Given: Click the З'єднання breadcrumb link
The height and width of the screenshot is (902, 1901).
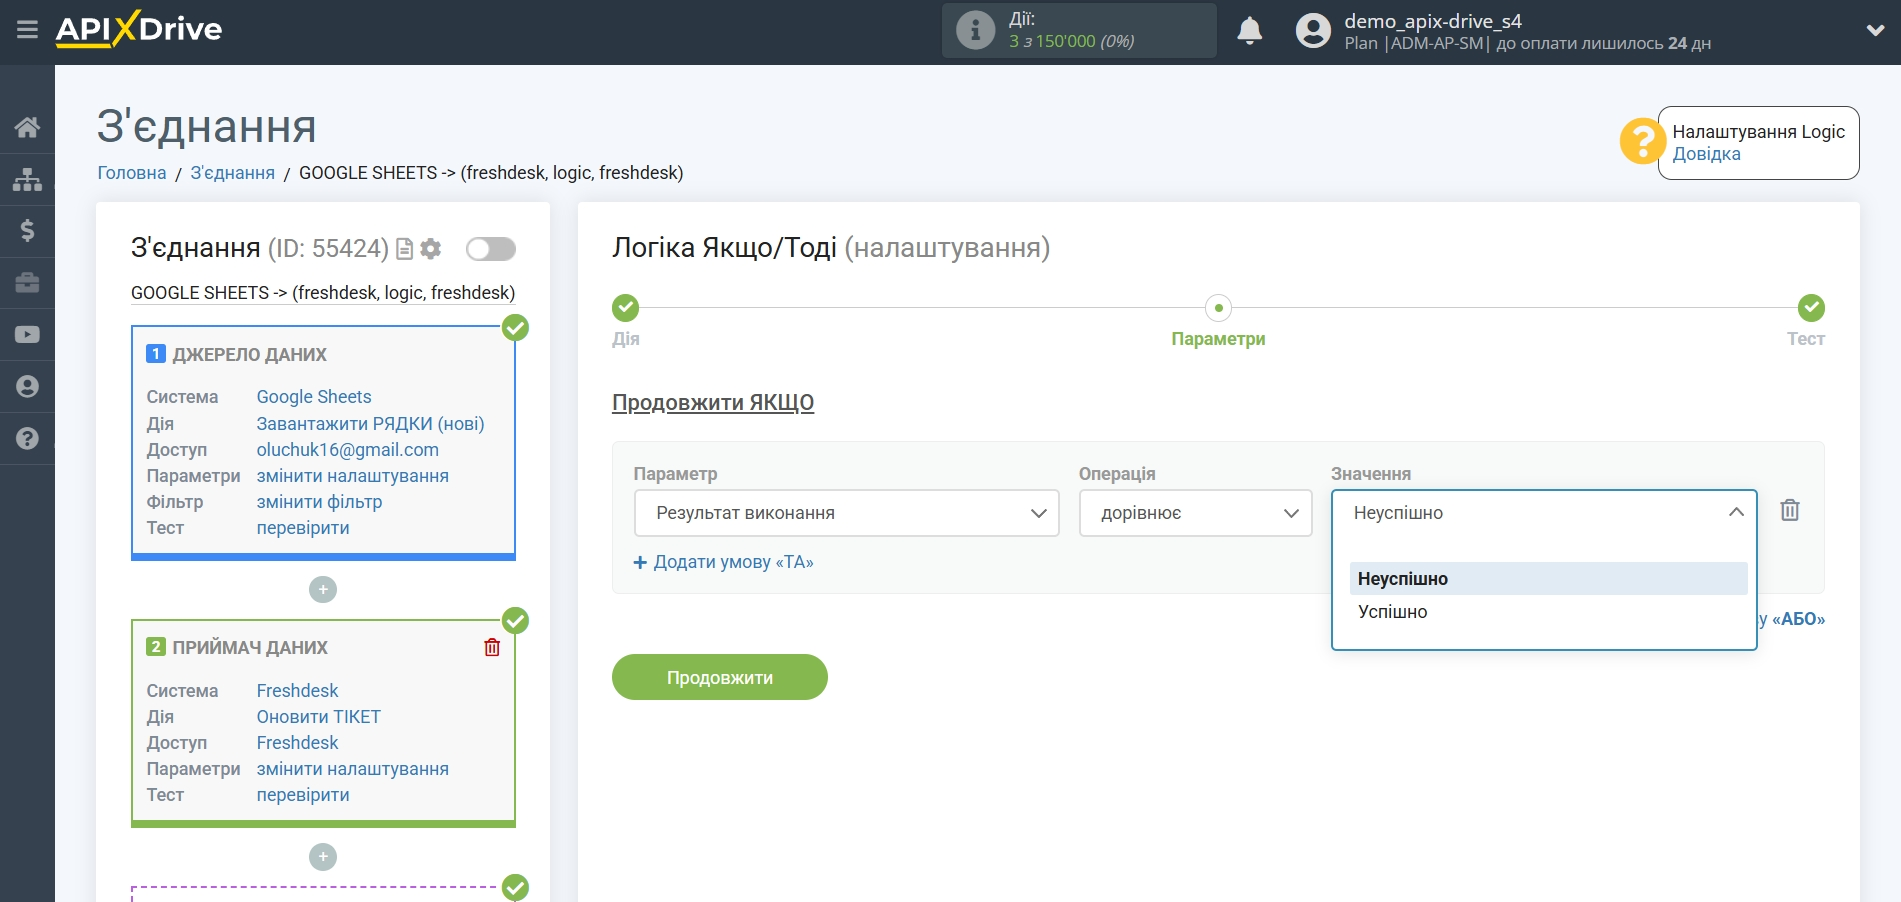Looking at the screenshot, I should coord(232,173).
